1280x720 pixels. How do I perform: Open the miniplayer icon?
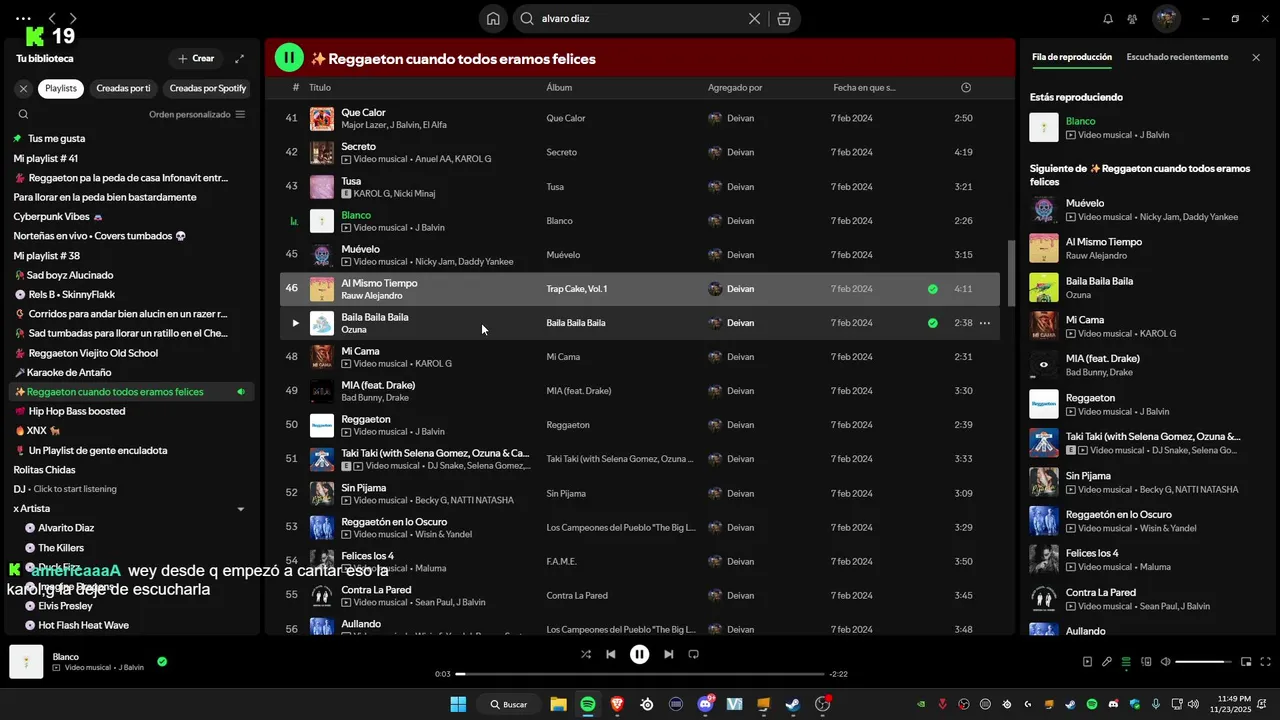(1246, 661)
